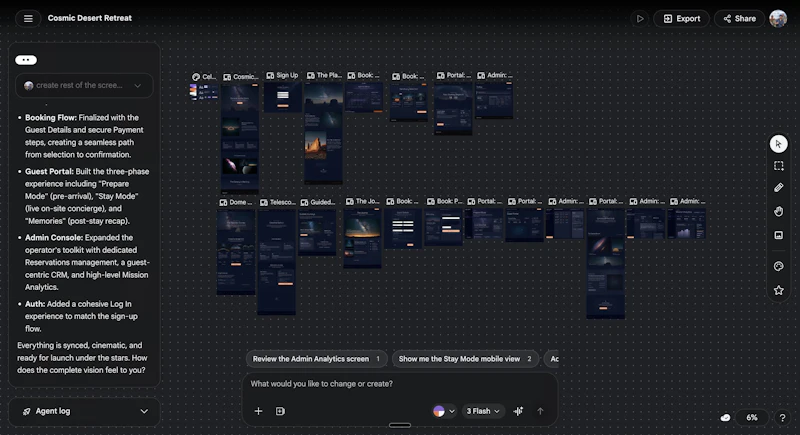
Task: Select 'The Pla...' frame label
Action: [x=329, y=75]
